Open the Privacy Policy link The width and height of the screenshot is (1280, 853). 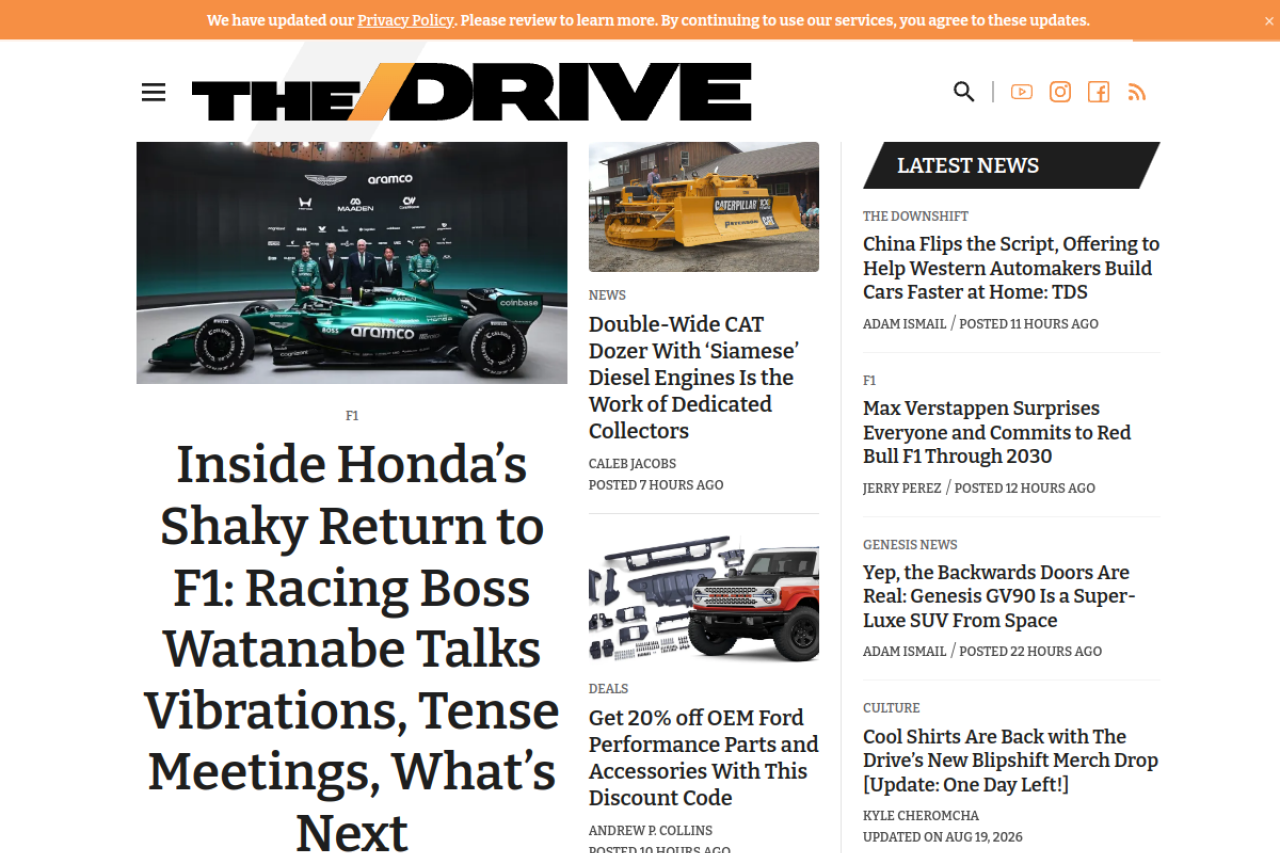[x=405, y=20]
